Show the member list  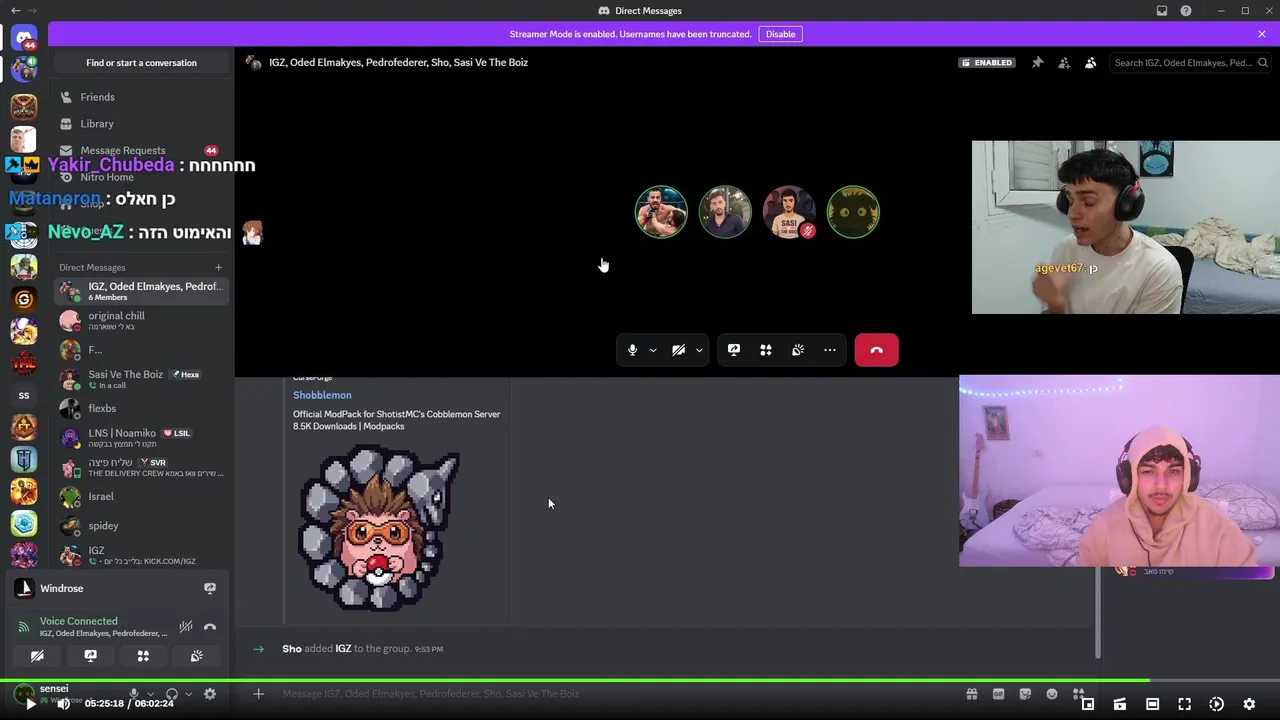click(1091, 62)
